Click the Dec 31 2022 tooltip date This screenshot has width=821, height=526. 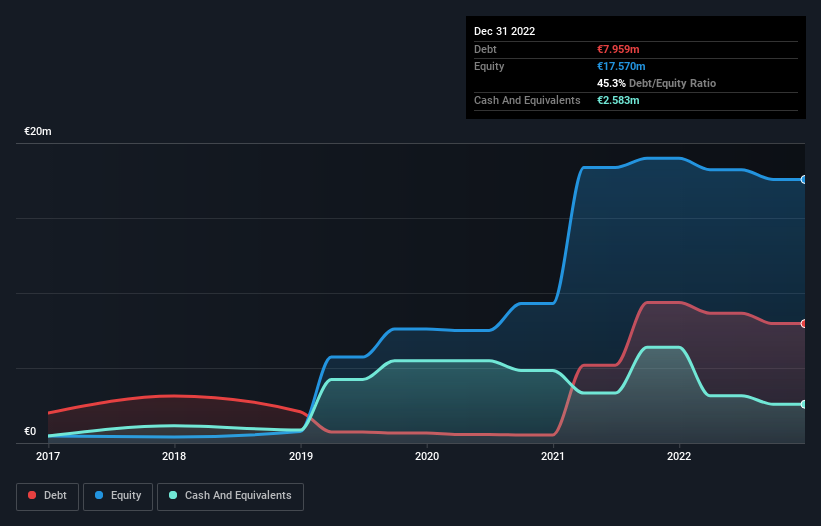pos(504,31)
